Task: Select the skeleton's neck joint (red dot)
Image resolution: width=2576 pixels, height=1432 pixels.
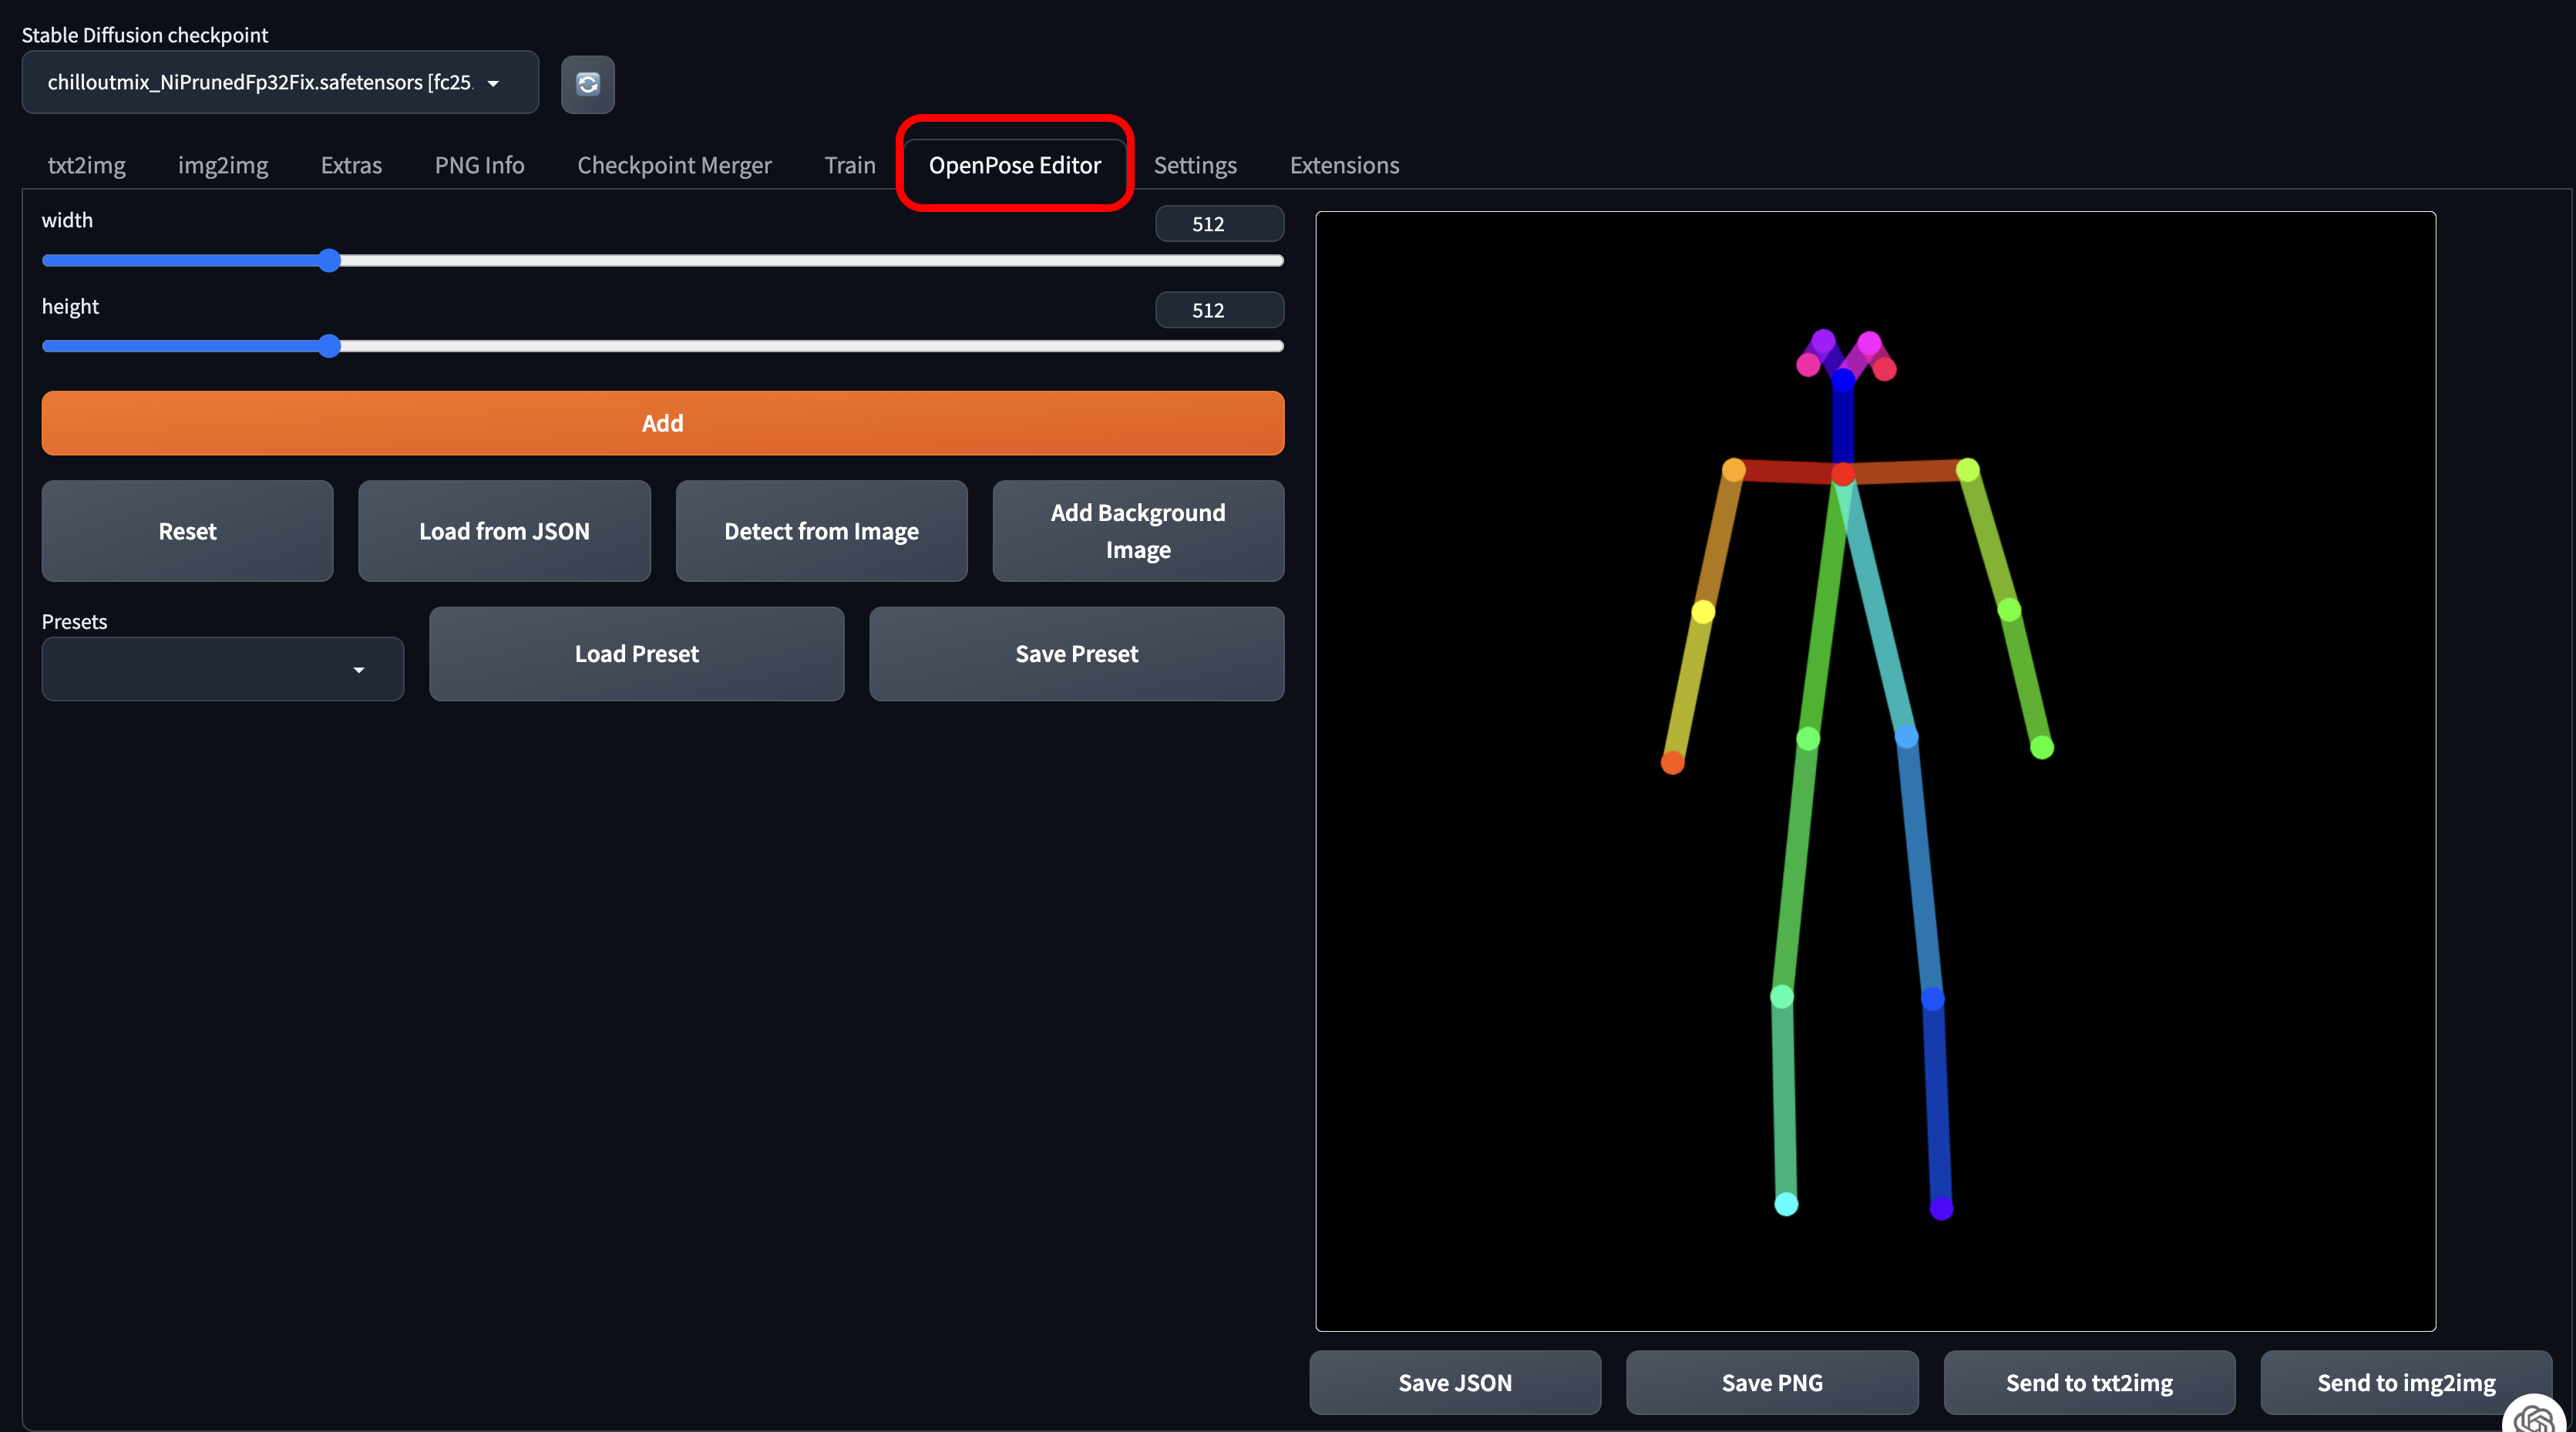Action: click(1843, 474)
